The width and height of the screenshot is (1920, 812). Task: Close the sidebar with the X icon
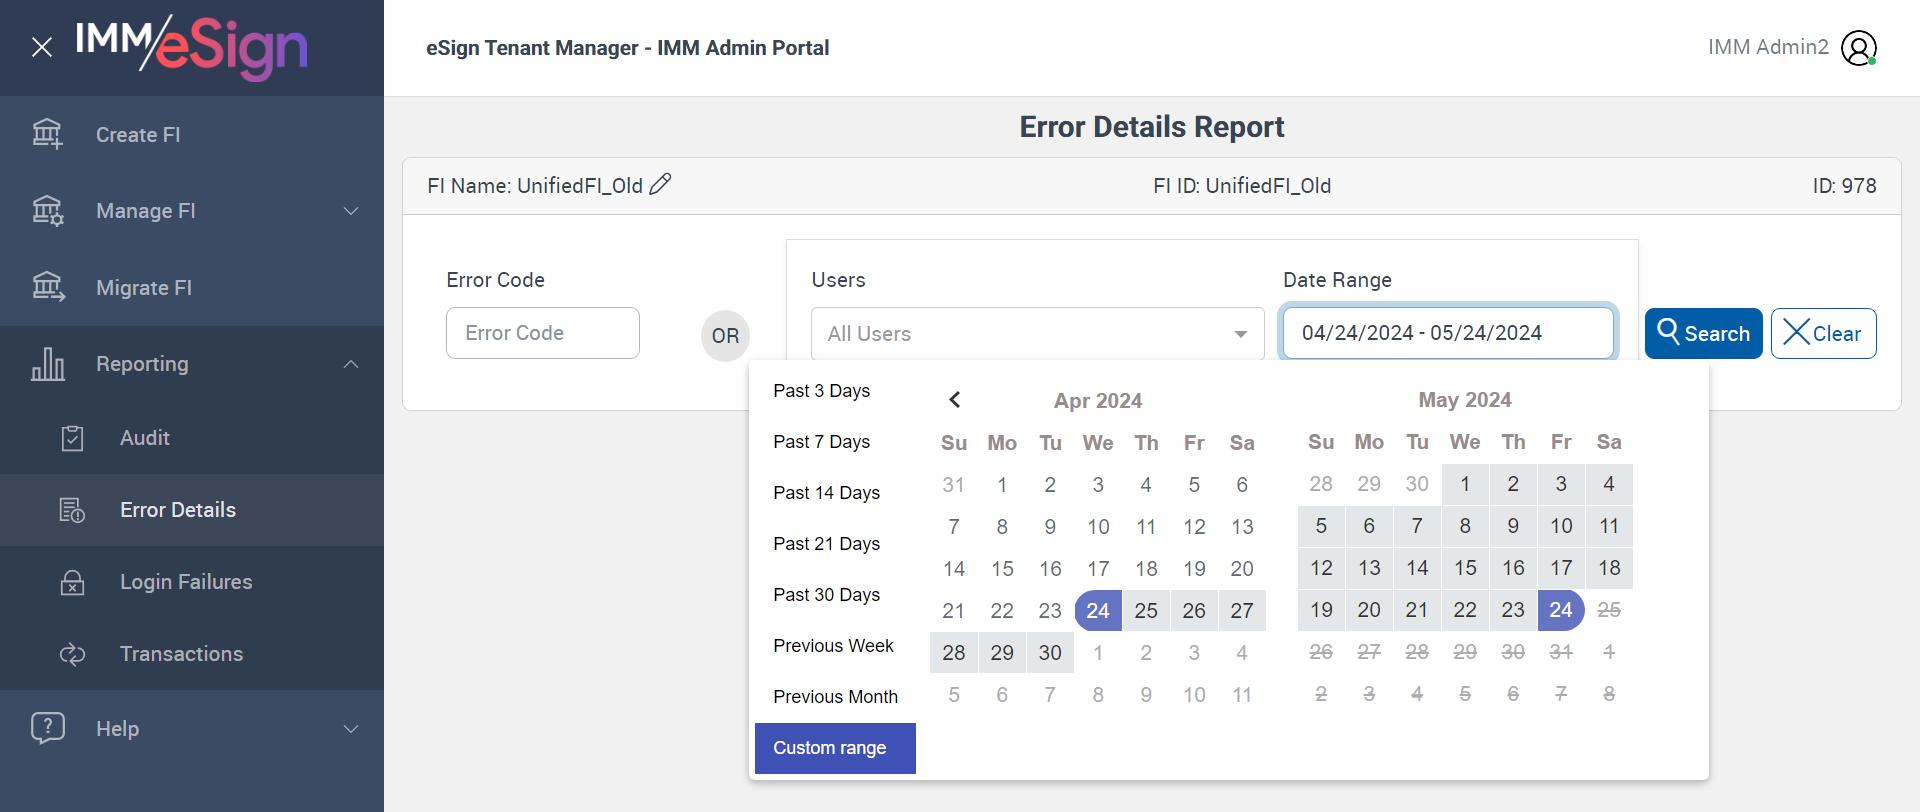(42, 47)
